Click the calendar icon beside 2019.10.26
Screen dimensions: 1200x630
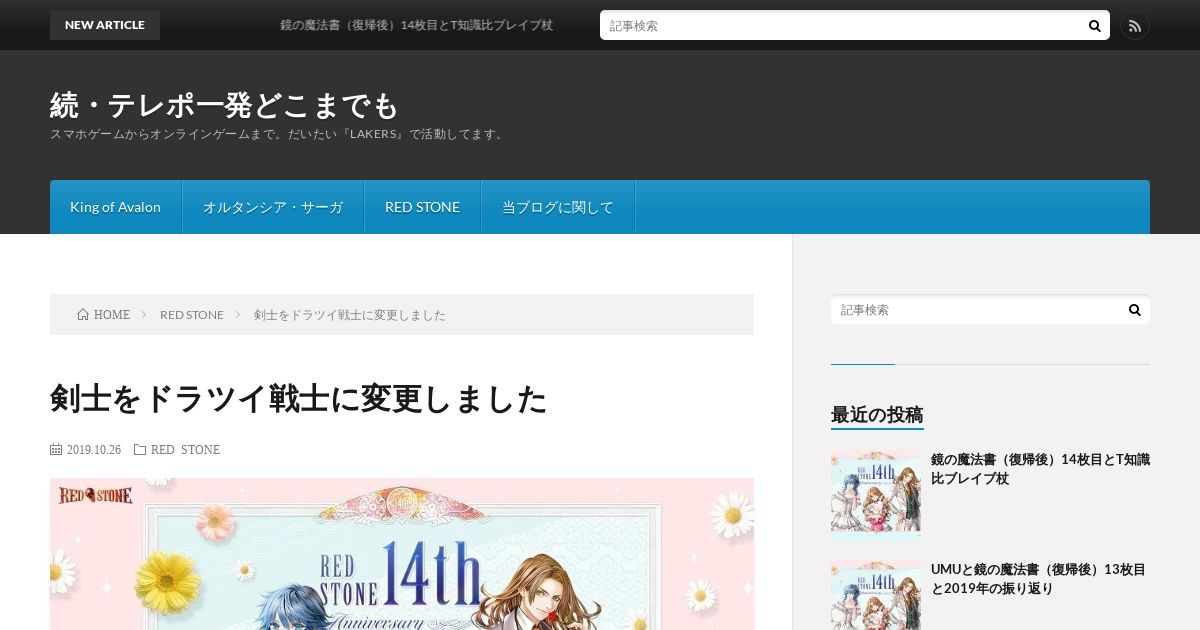point(56,450)
